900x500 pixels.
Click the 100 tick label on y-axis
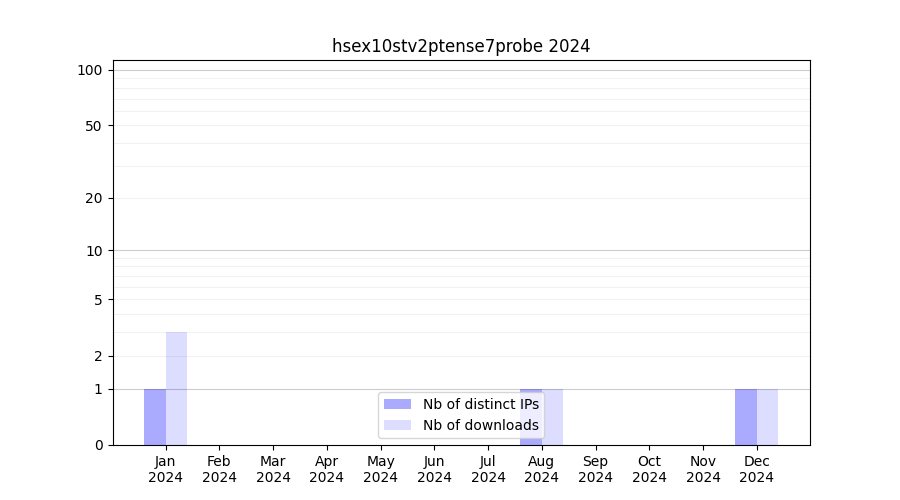[90, 70]
